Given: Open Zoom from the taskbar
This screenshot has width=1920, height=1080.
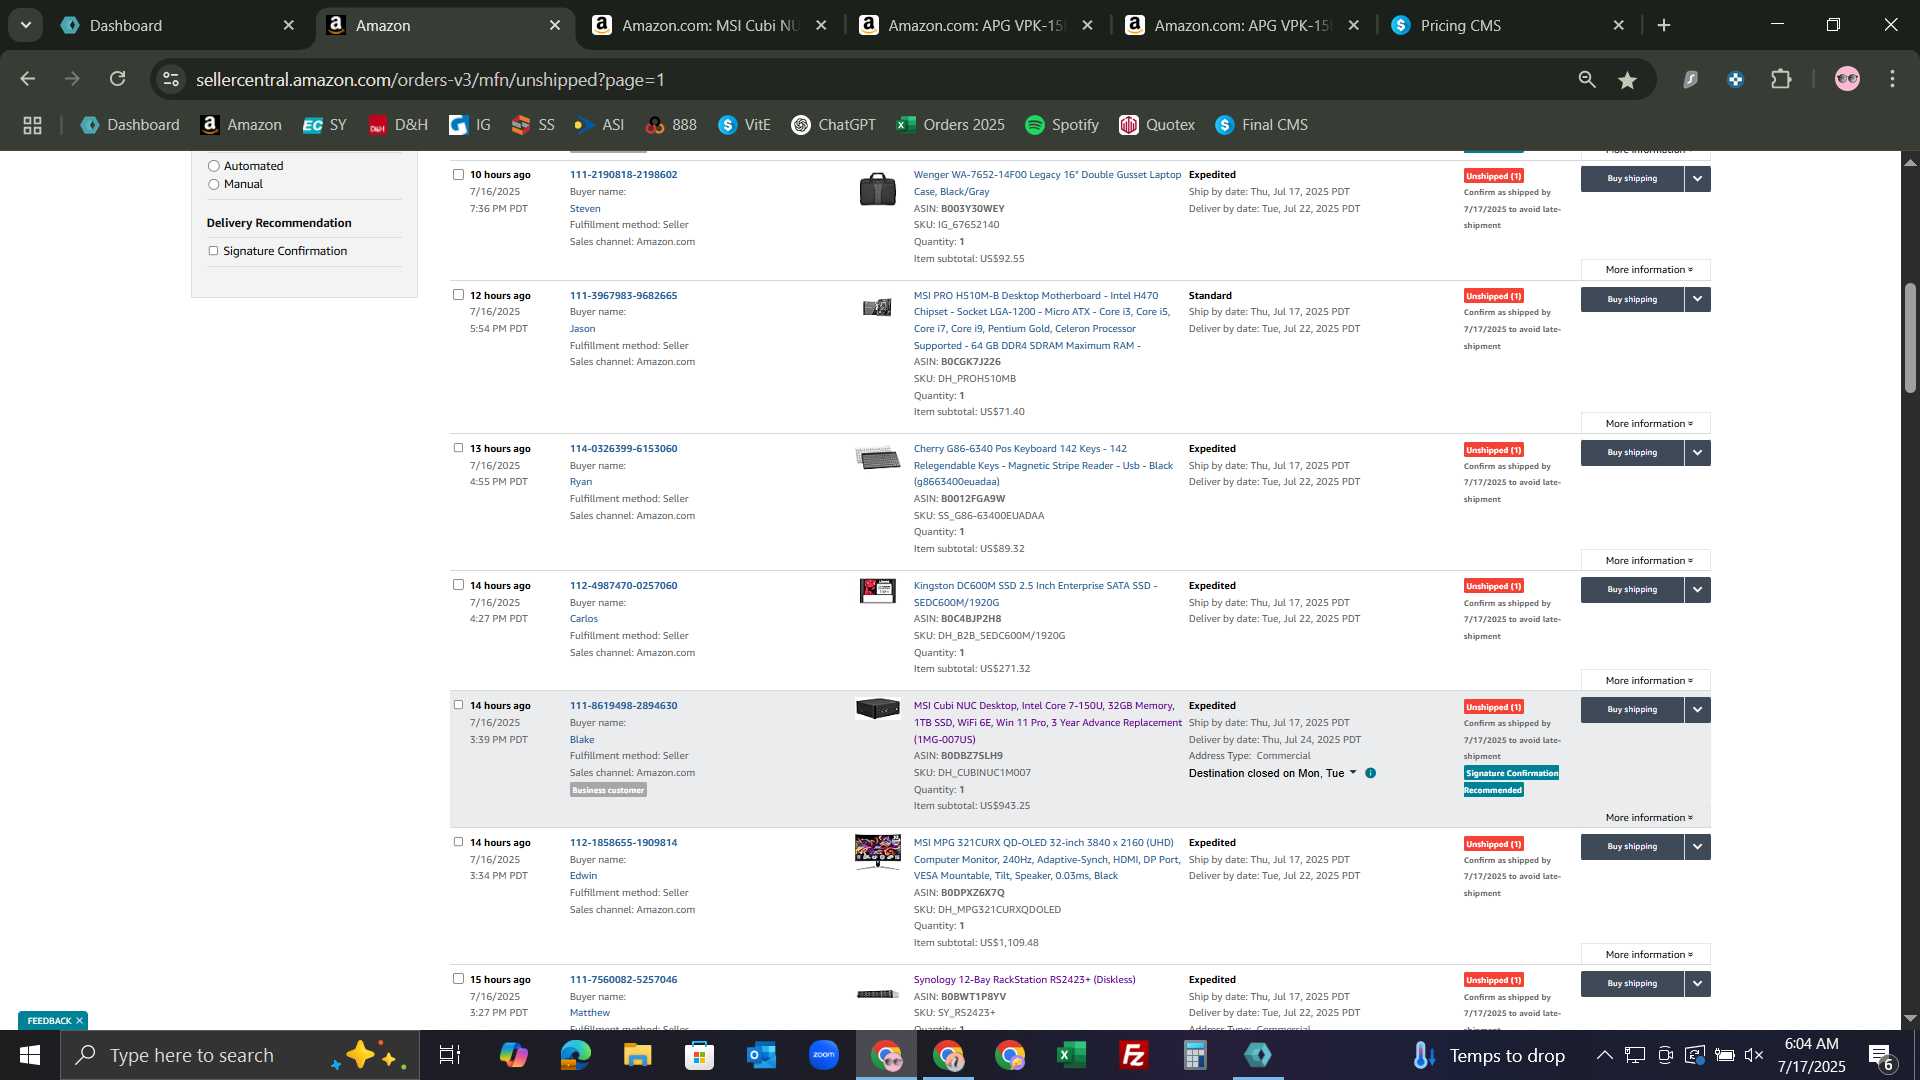Looking at the screenshot, I should pyautogui.click(x=823, y=1055).
